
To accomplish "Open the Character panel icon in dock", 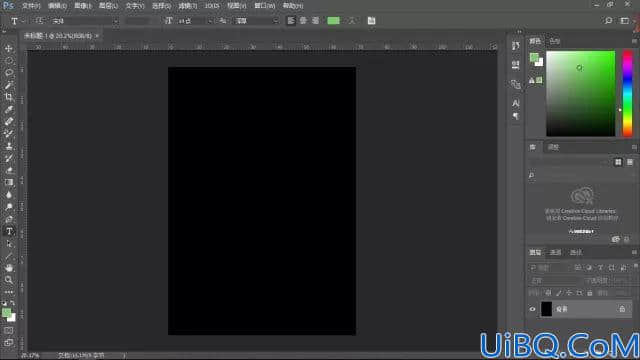I will [x=516, y=103].
